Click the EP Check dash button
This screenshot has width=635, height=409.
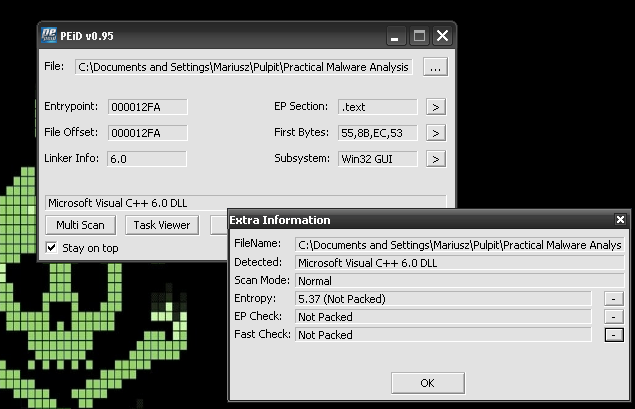tap(614, 317)
